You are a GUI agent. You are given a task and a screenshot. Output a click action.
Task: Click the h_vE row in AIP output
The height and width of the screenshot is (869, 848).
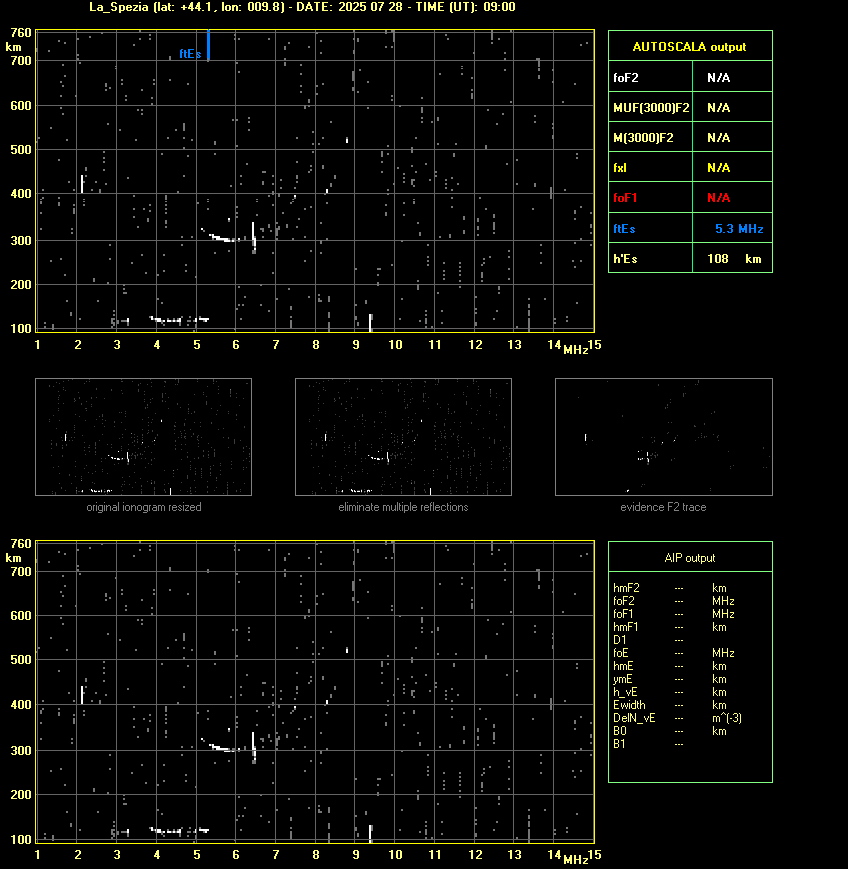point(670,692)
